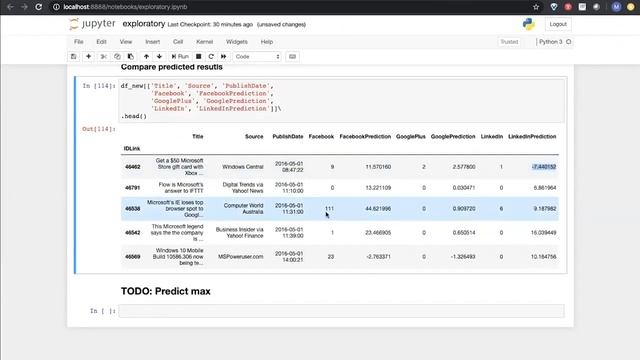The image size is (640, 360).
Task: Interrupt the kernel with stop icon
Action: point(199,56)
